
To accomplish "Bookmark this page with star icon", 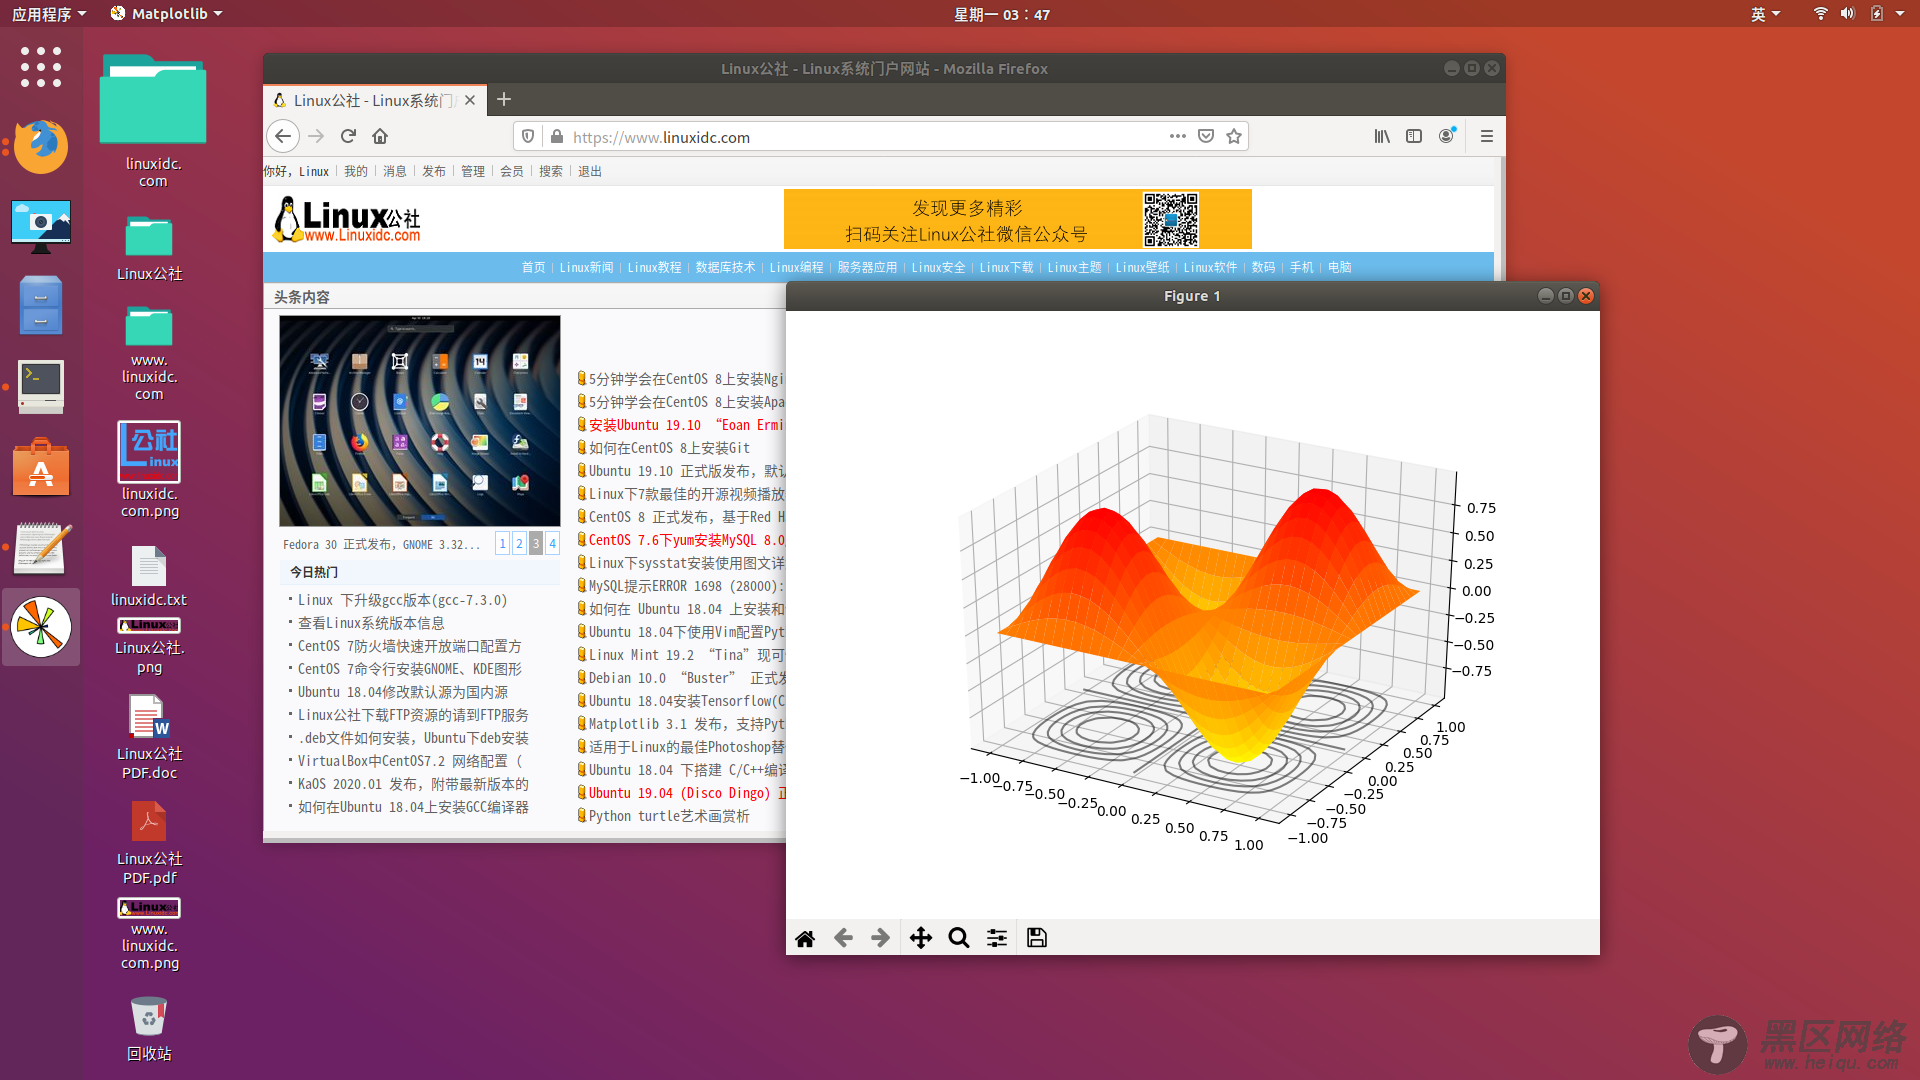I will coord(1234,136).
